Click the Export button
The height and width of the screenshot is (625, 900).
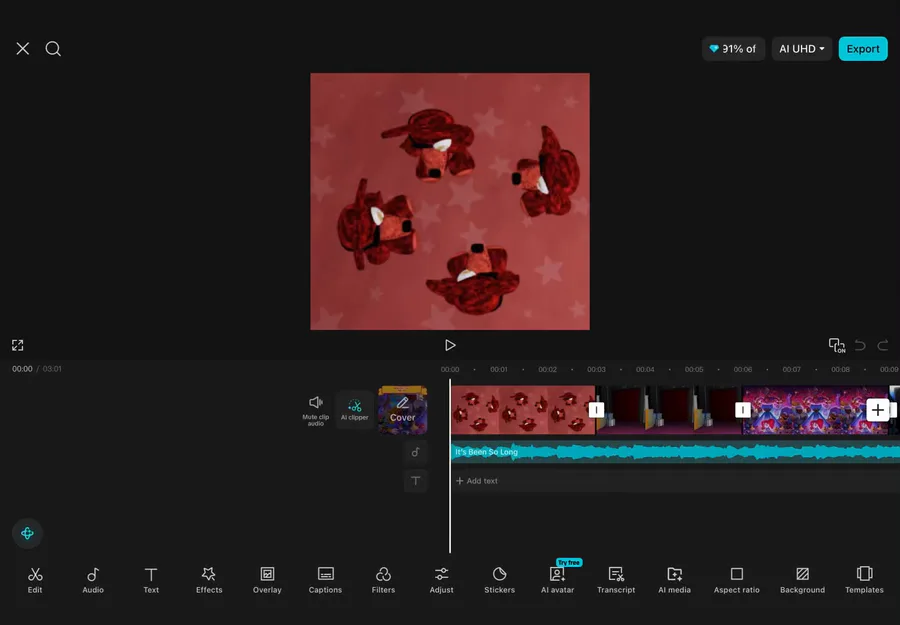863,49
